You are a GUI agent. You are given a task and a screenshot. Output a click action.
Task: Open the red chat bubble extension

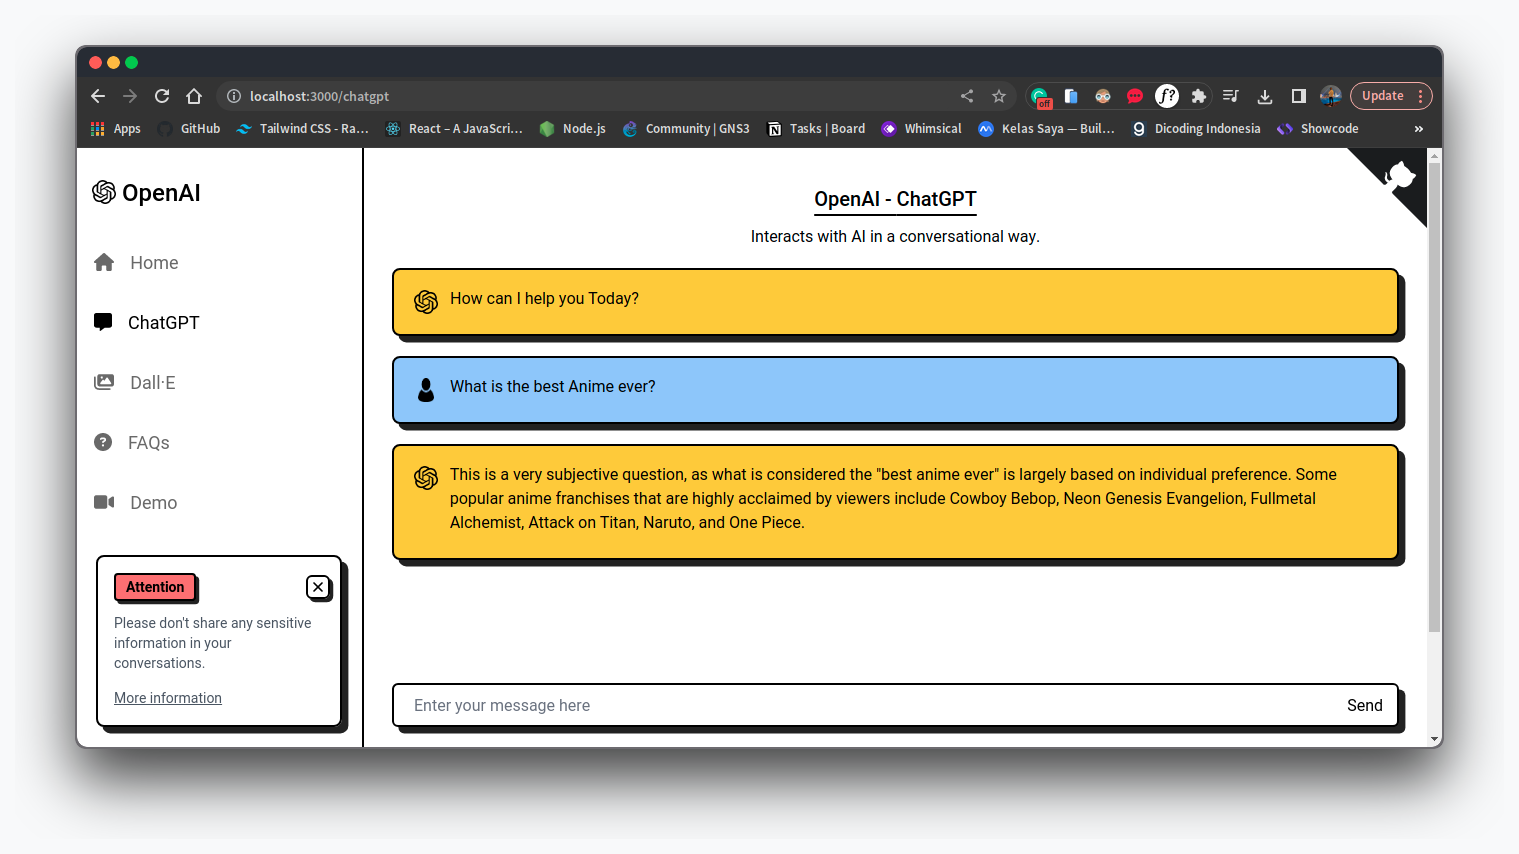pos(1135,96)
